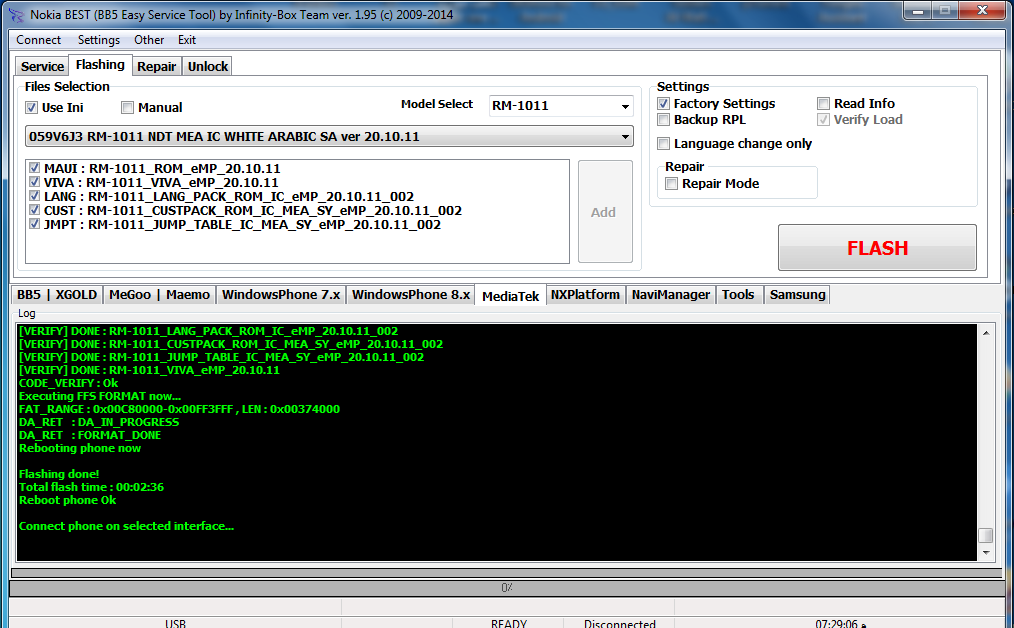Select the MediaTek tab
Viewport: 1014px width, 628px height.
[x=510, y=296]
